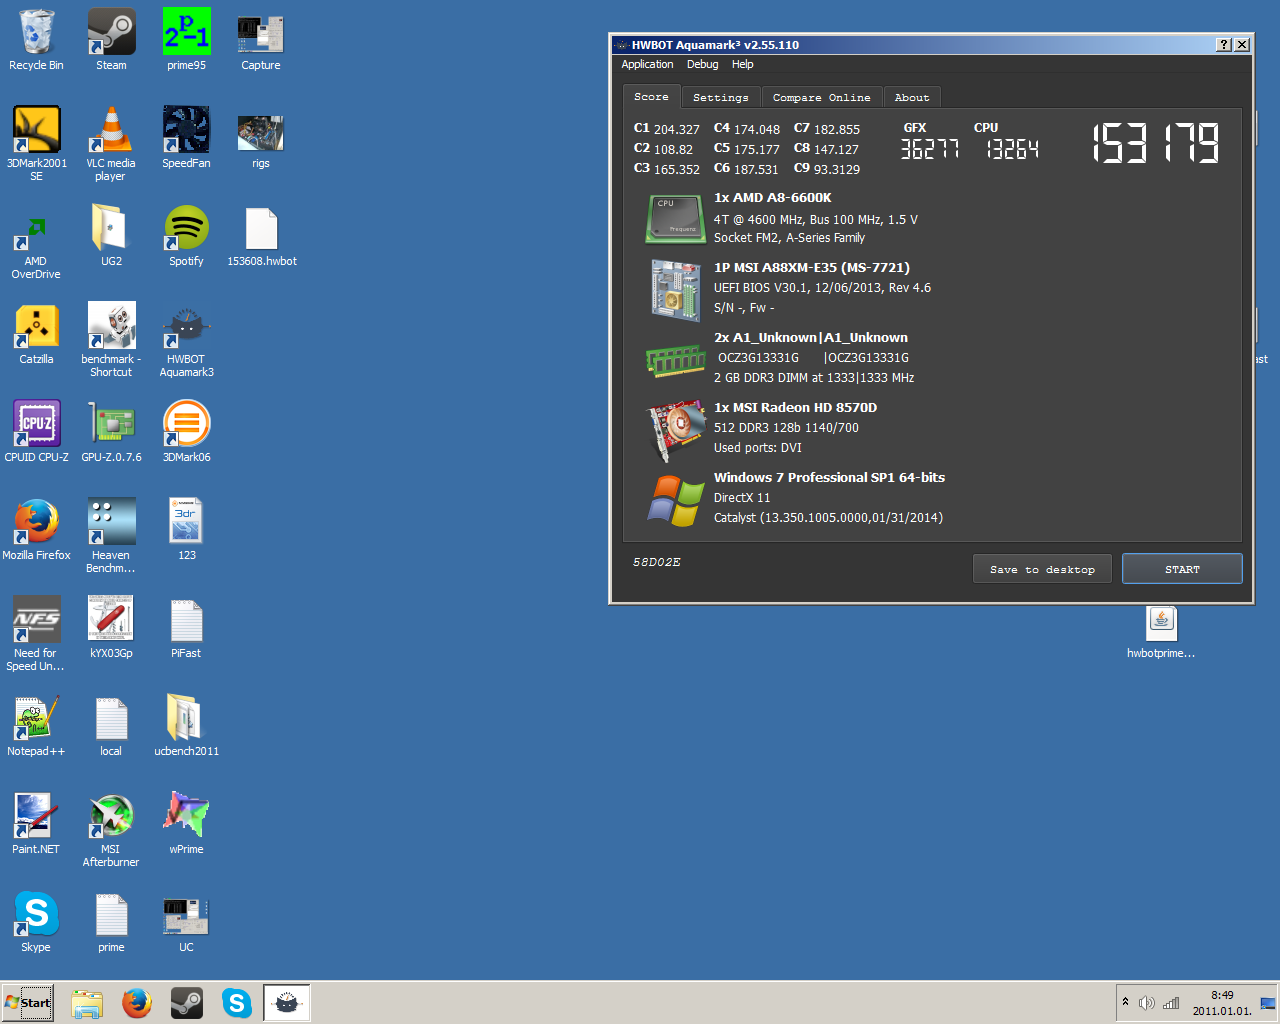Viewport: 1280px width, 1024px height.
Task: Click the START benchmark button
Action: pos(1182,569)
